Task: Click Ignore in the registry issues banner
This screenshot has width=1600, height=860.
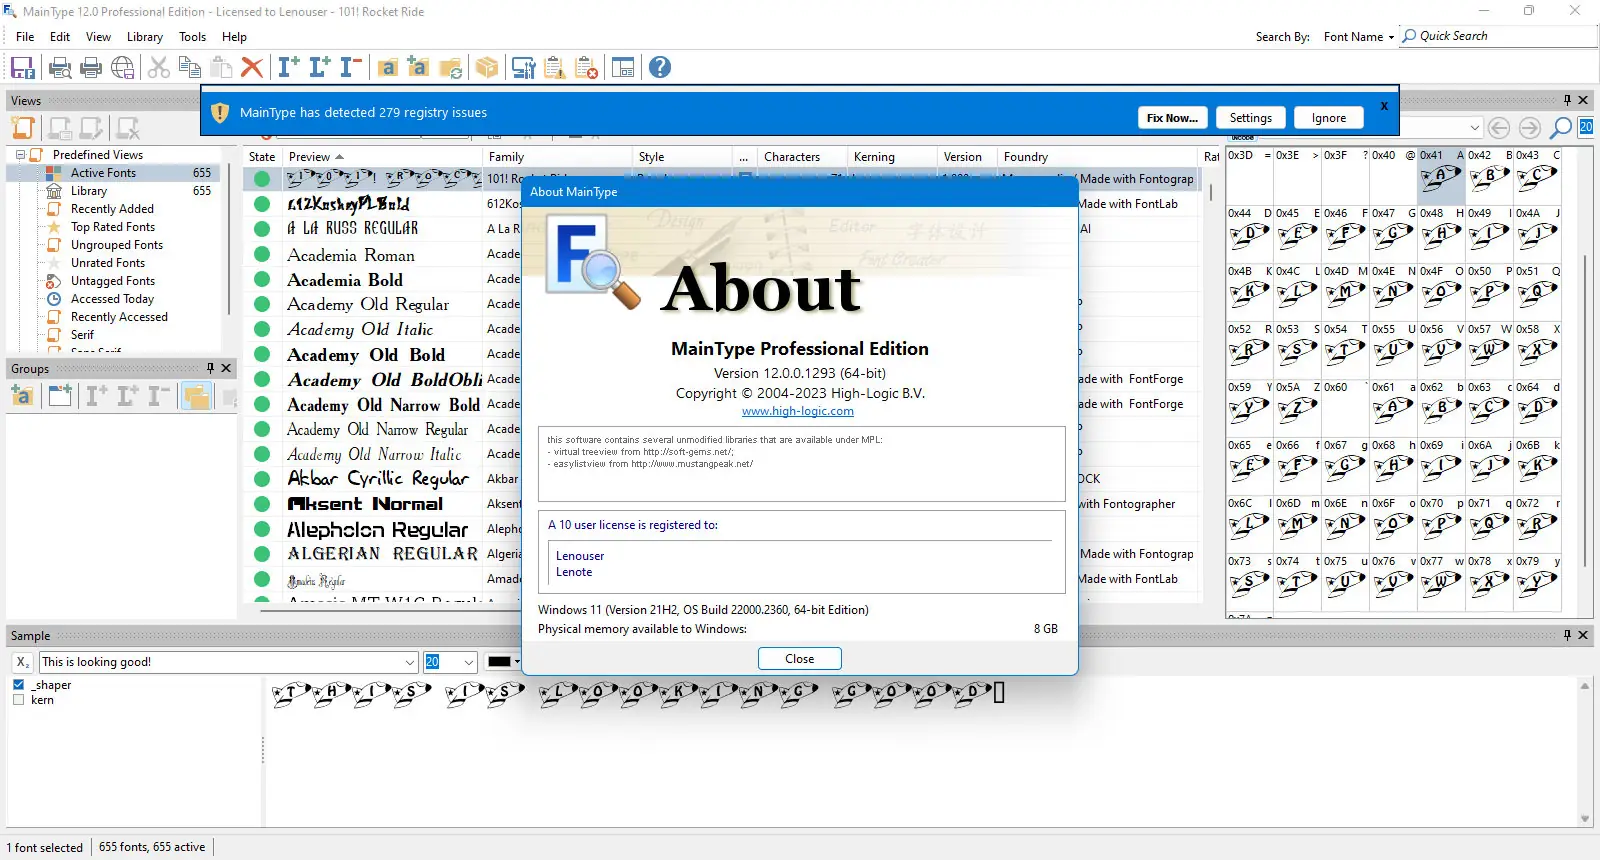Action: [x=1329, y=118]
